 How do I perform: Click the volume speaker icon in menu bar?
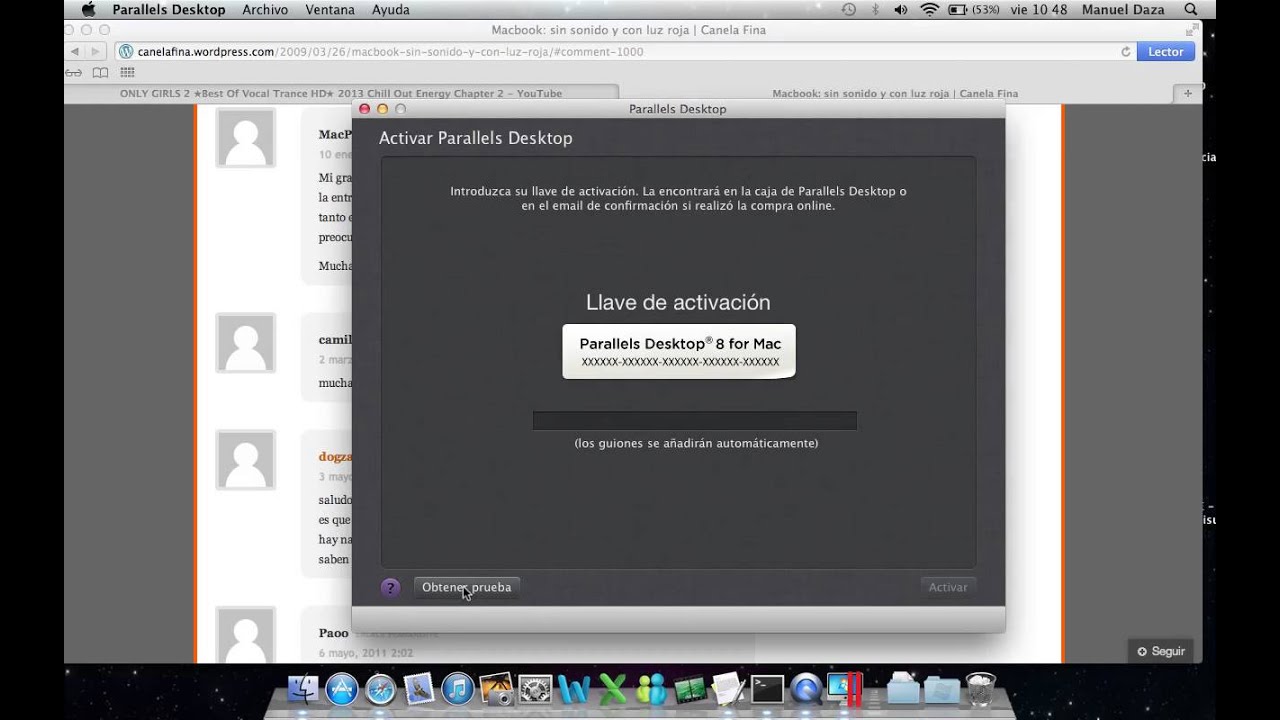tap(901, 9)
